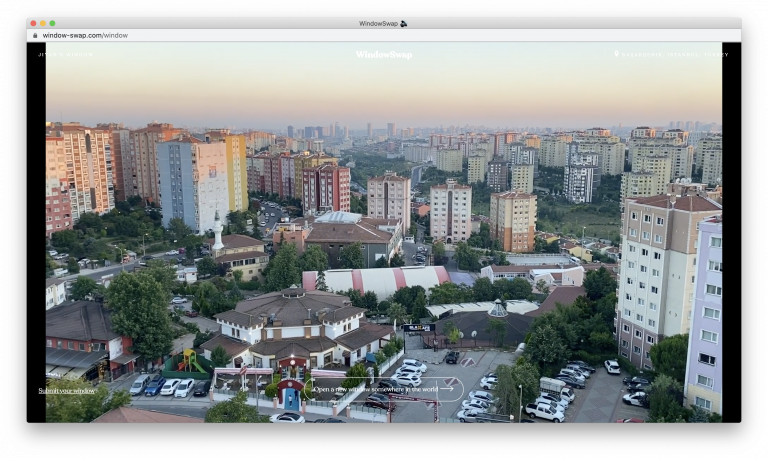
Task: Click the speaker icon in title bar
Action: coord(404,23)
